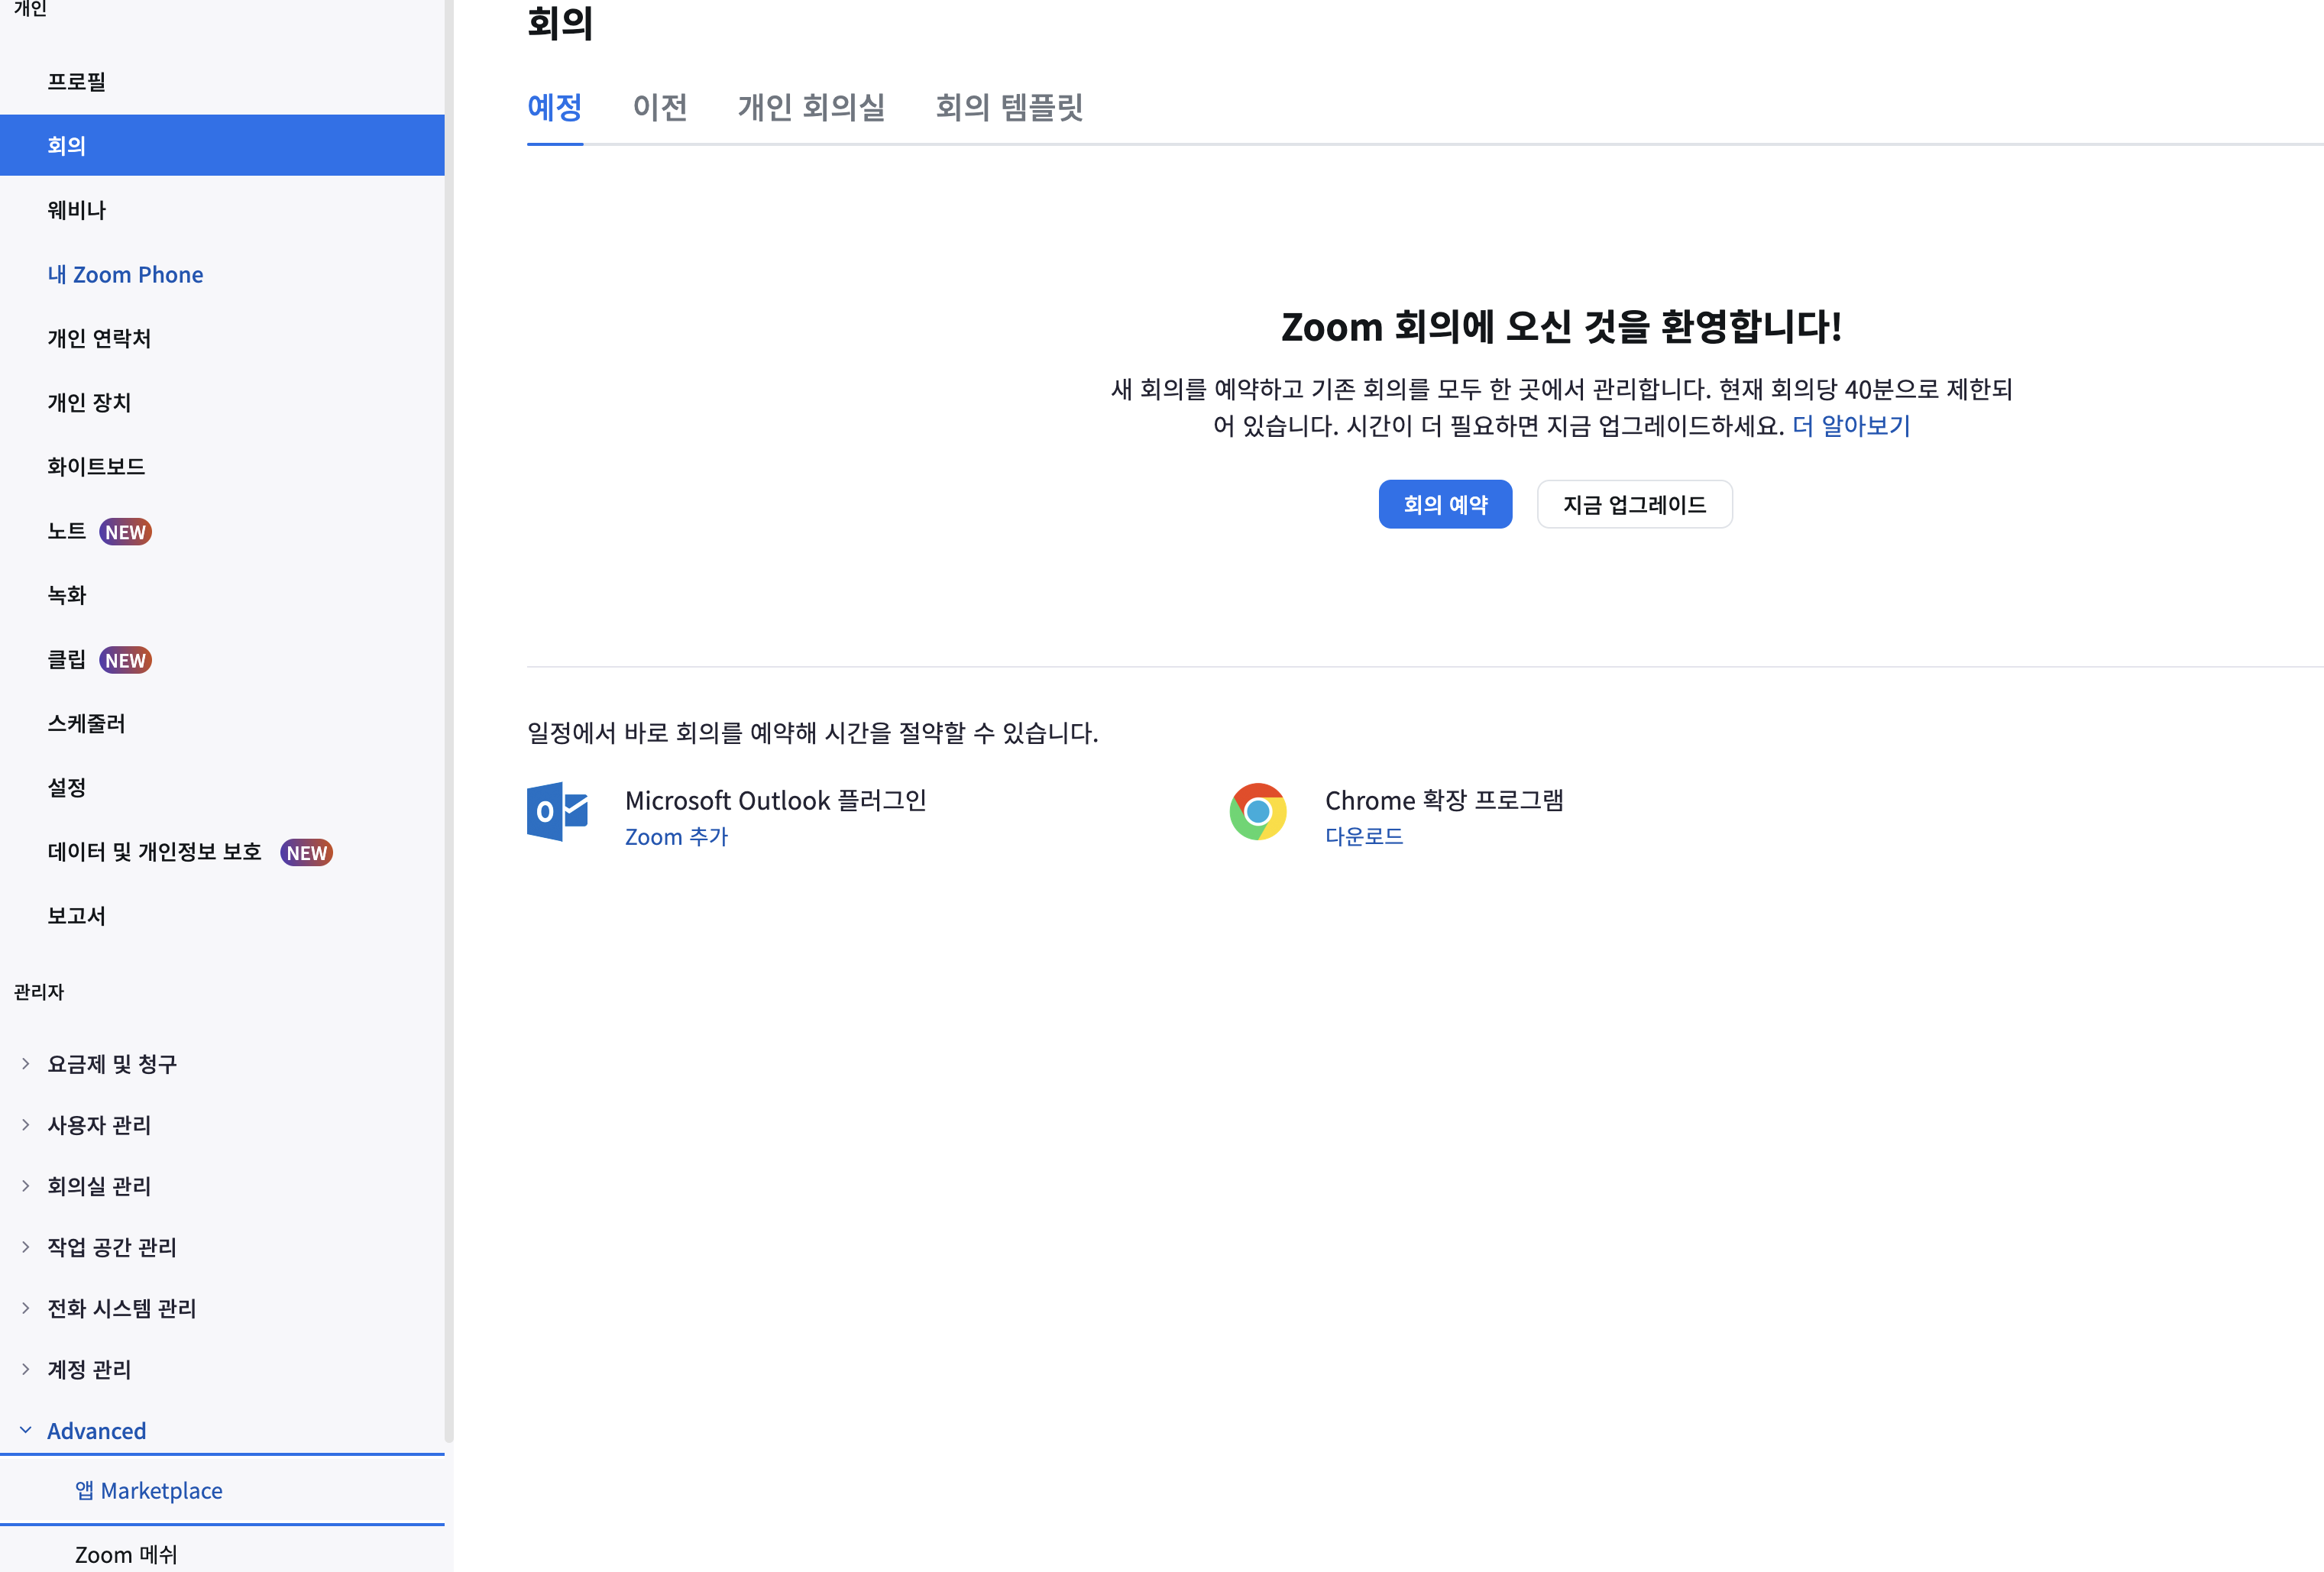This screenshot has width=2324, height=1572.
Task: Click the 회의 예약 button
Action: coord(1445,504)
